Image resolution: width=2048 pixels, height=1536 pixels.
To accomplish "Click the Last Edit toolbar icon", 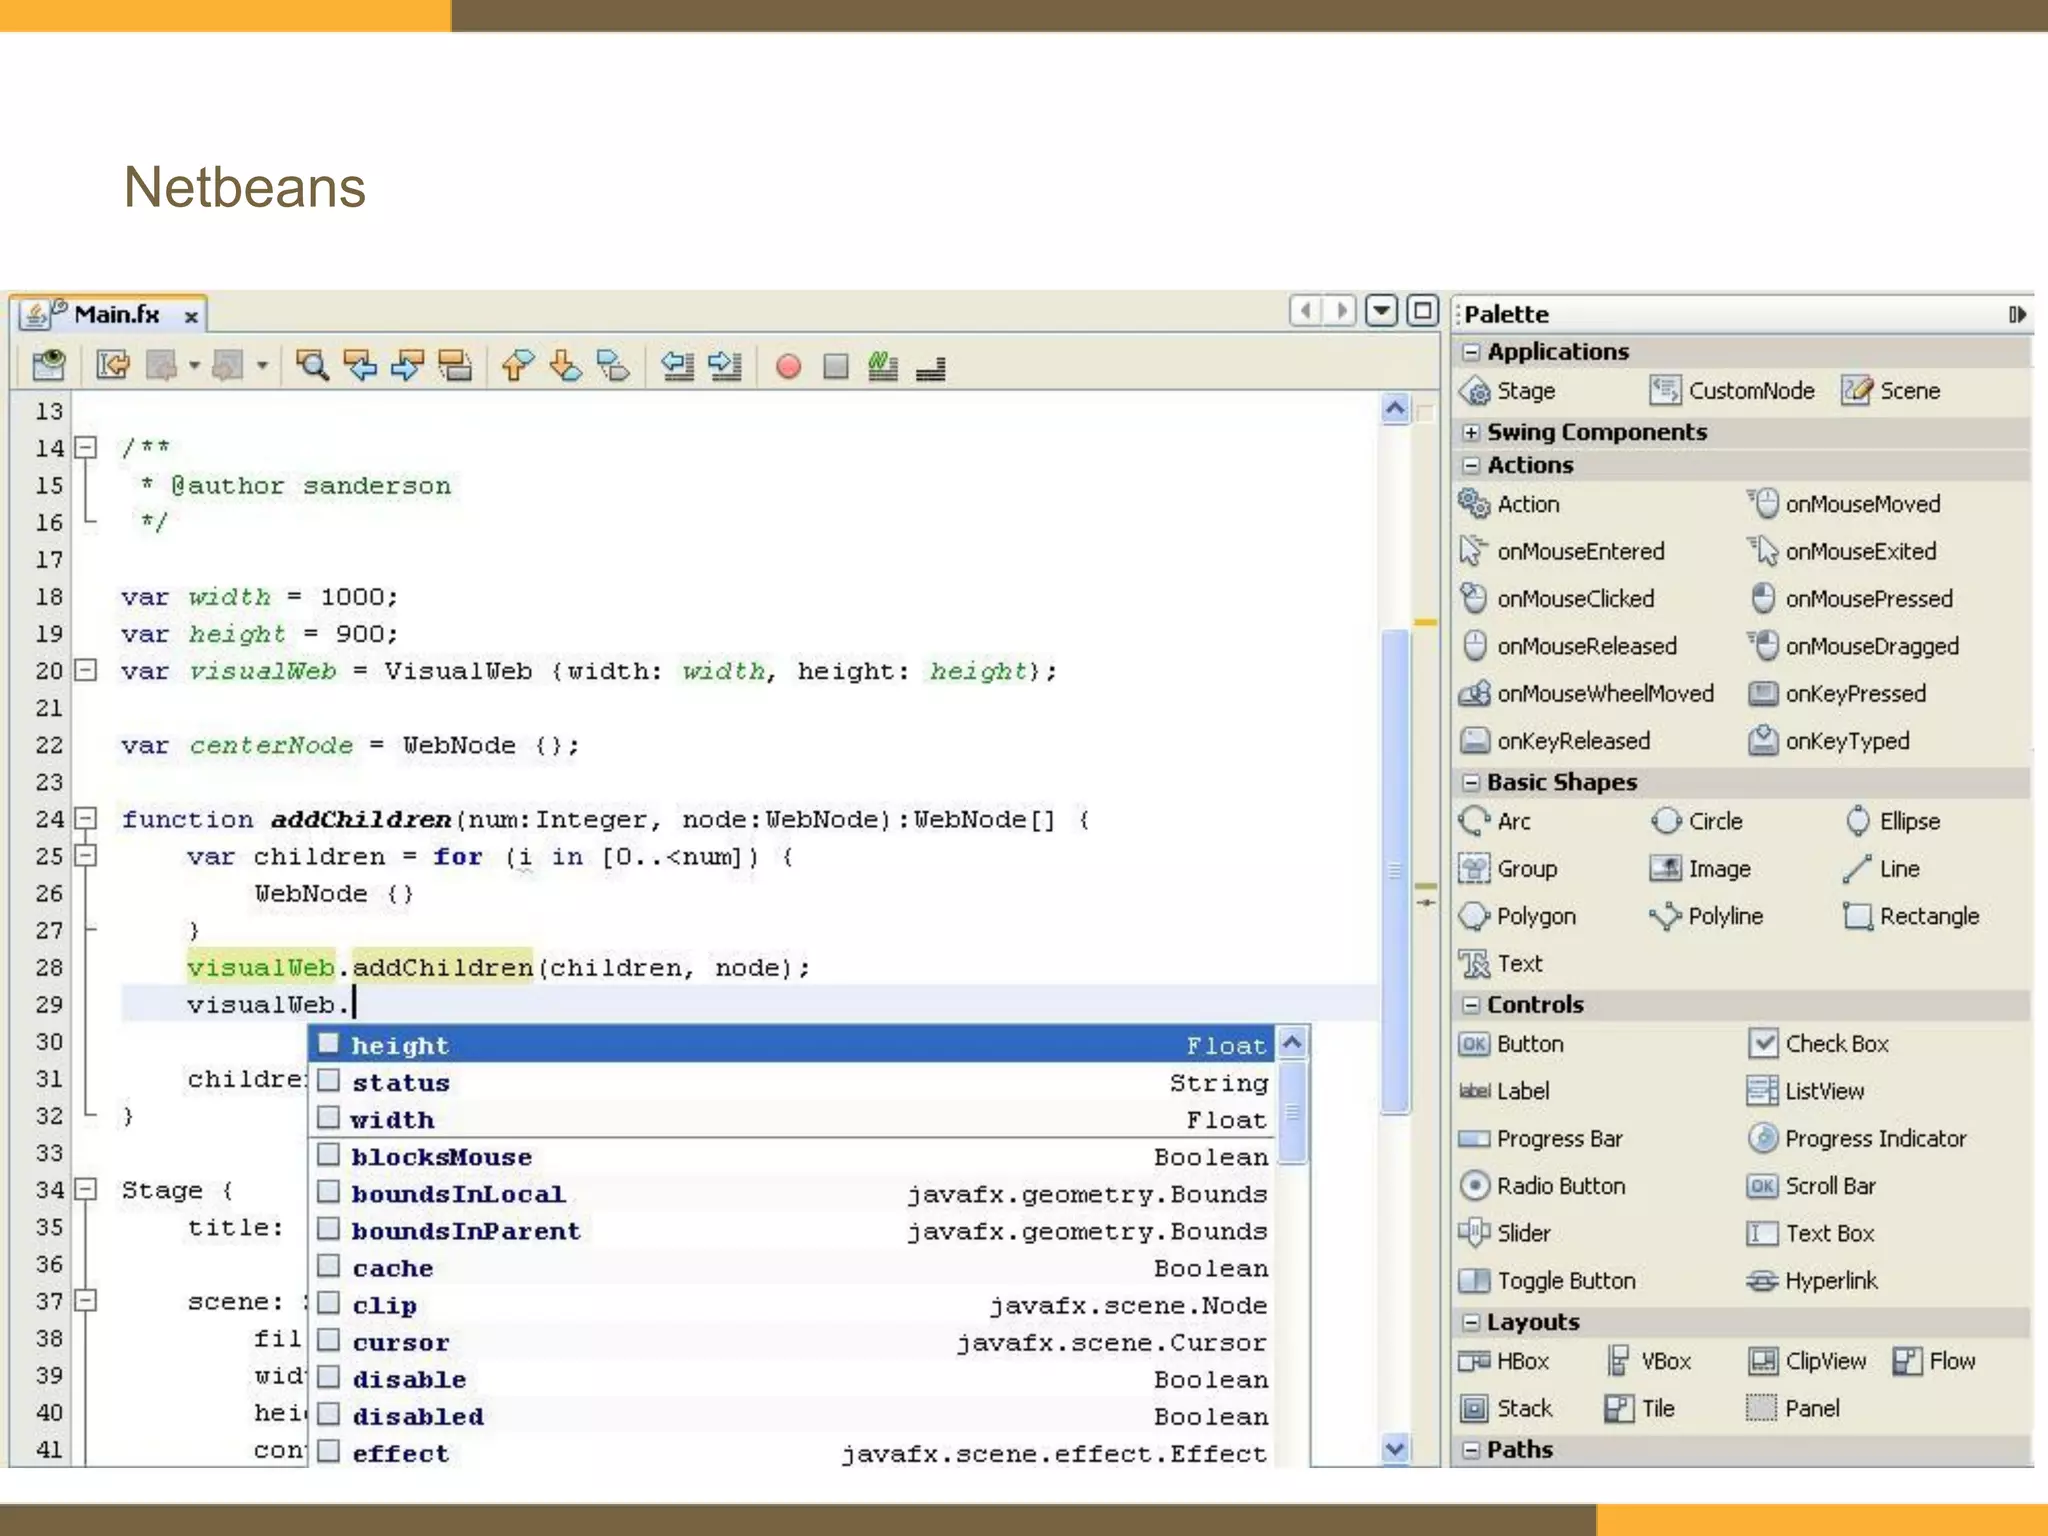I will click(x=113, y=366).
